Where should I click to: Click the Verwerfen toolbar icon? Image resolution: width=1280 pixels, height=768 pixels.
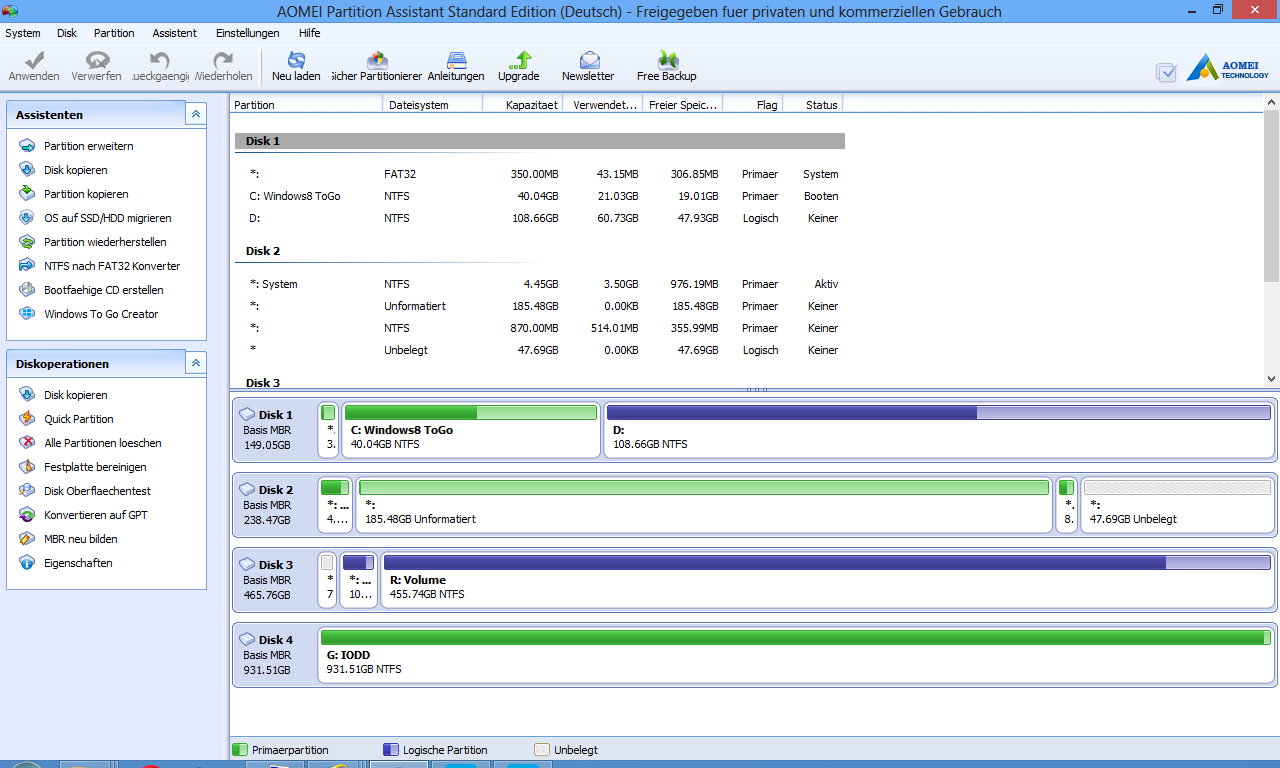(x=97, y=67)
